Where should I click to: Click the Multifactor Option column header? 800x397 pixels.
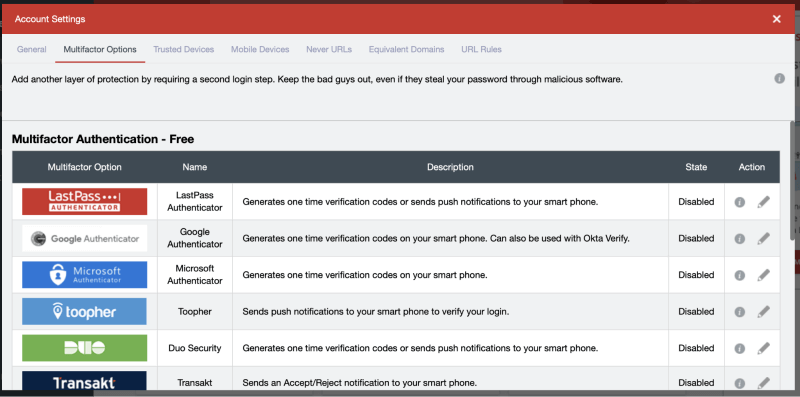85,167
